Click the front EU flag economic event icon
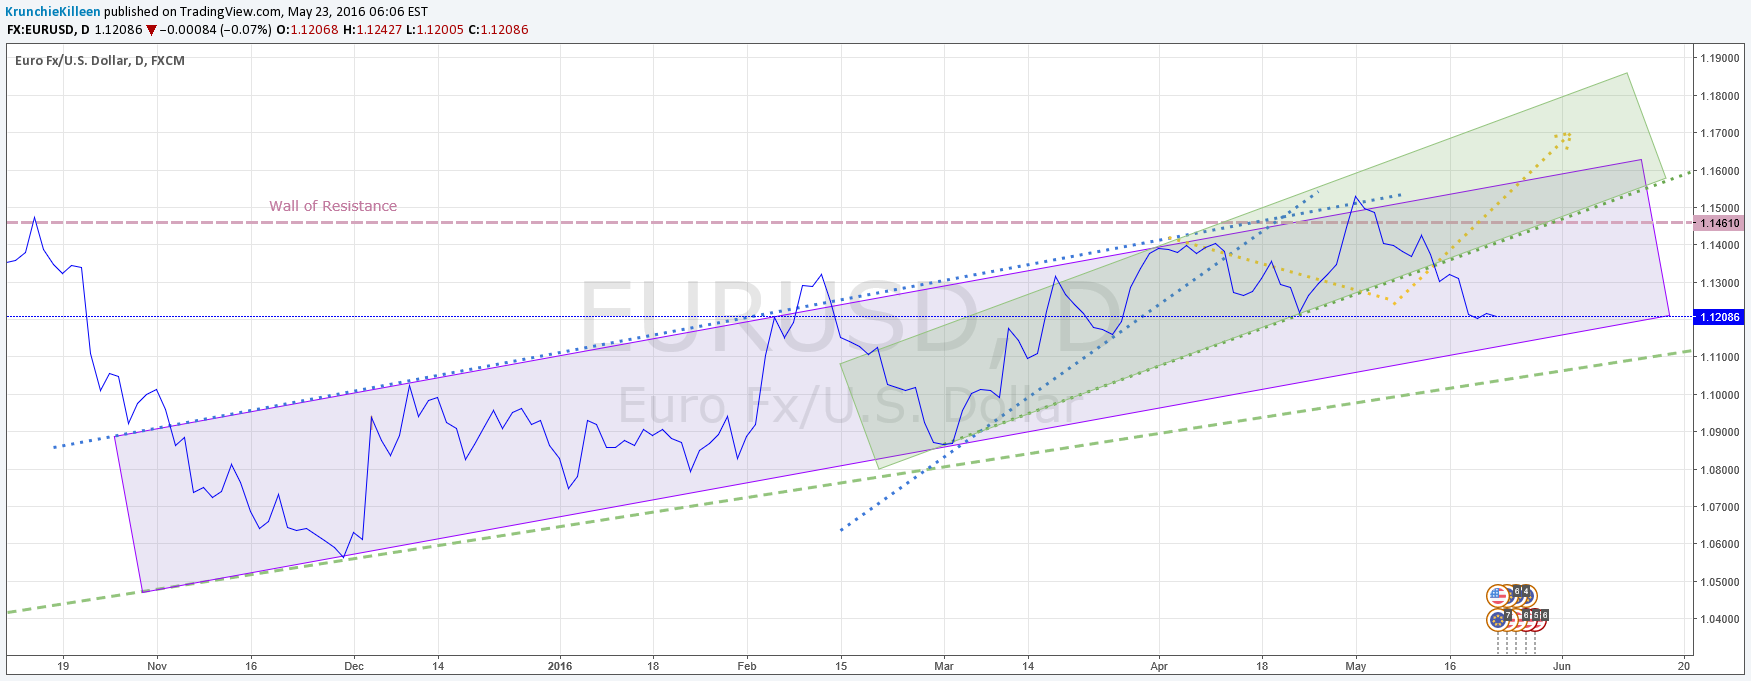 click(x=1498, y=620)
